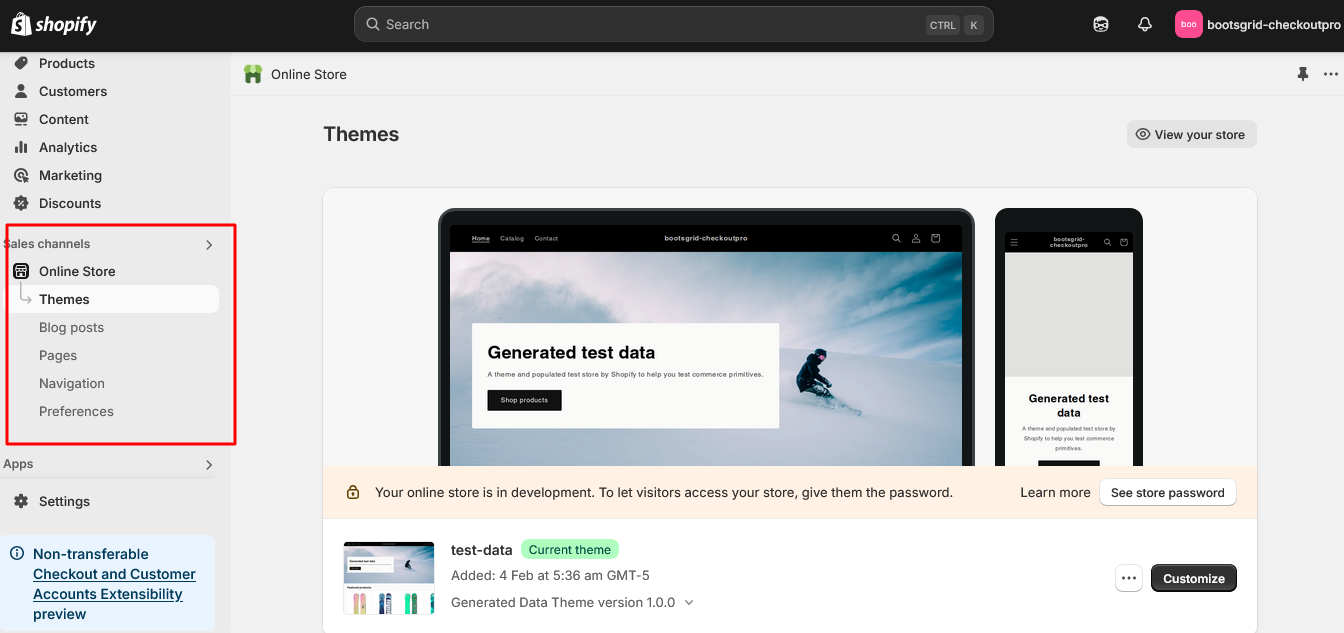Open the bootsgrid-checkoutpro account menu
The height and width of the screenshot is (633, 1344).
pyautogui.click(x=1257, y=25)
